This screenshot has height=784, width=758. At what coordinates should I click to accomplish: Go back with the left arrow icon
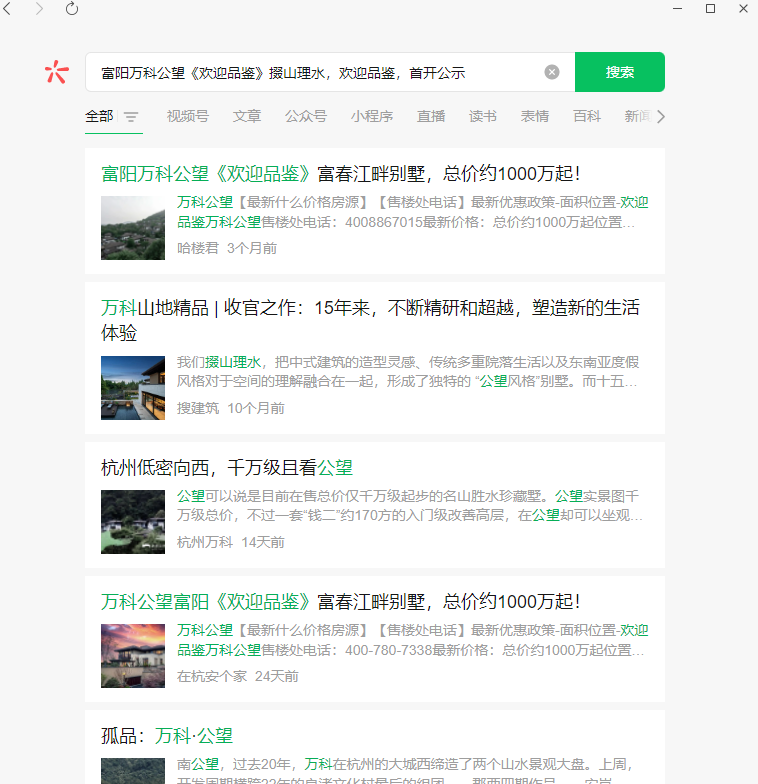(7, 8)
